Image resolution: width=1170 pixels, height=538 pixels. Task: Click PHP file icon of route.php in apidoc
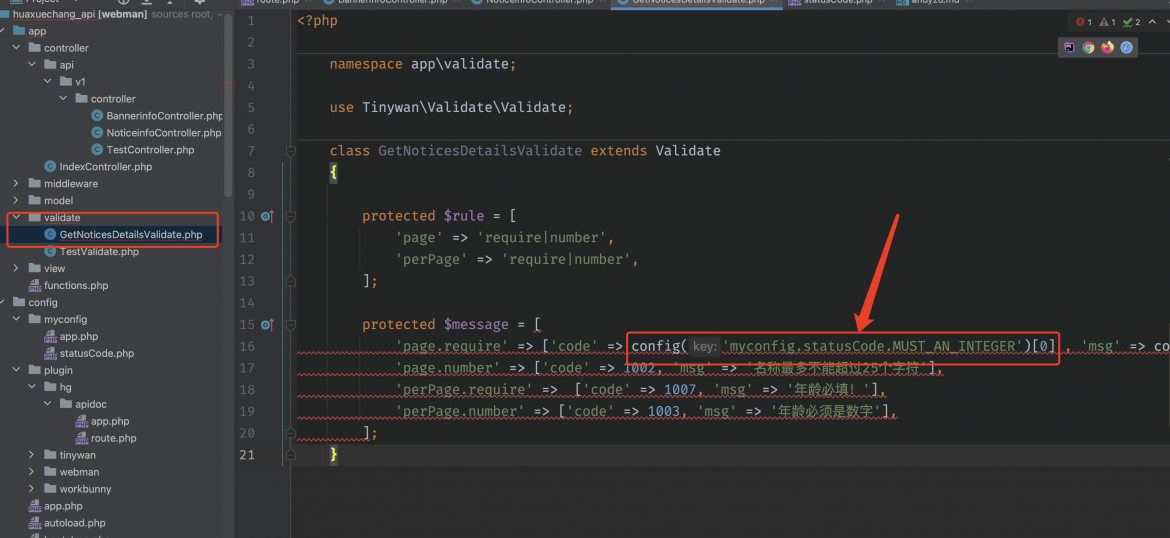81,439
